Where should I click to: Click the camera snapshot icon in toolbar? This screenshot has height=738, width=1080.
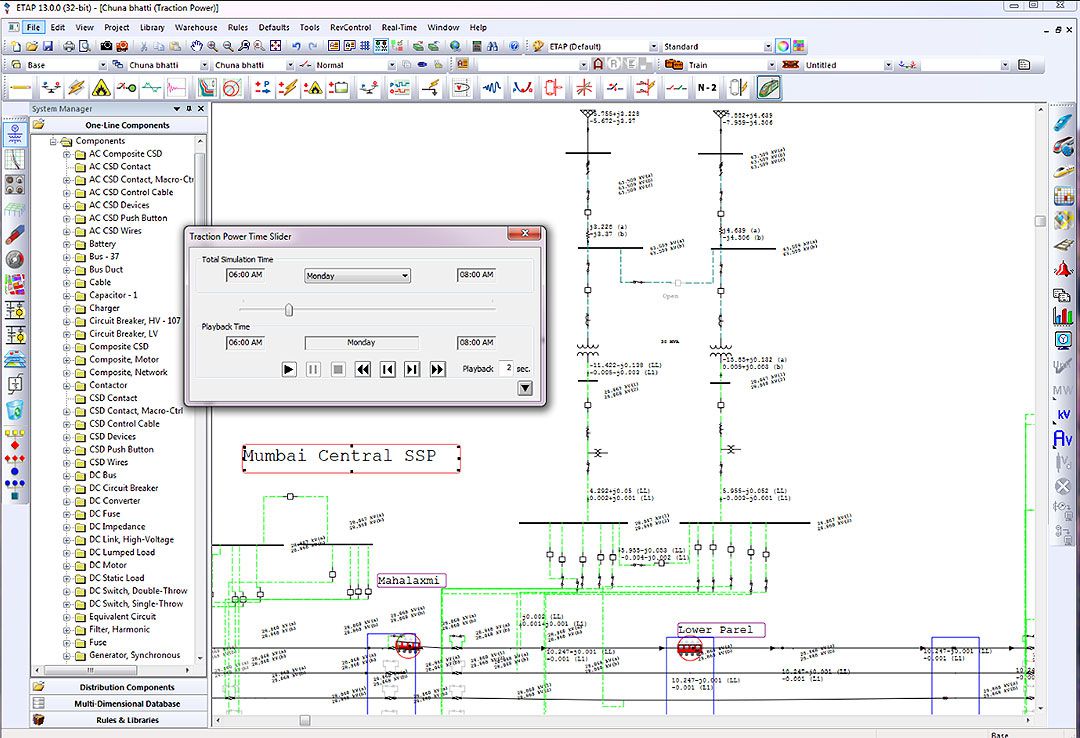tap(106, 46)
